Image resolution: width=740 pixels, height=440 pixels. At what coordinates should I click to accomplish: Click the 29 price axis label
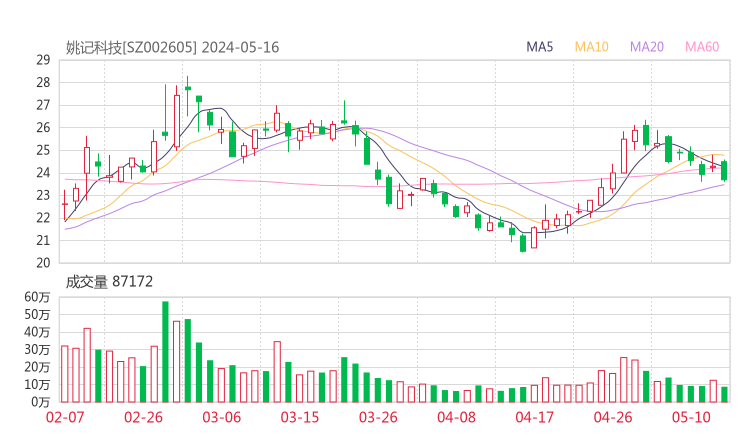pyautogui.click(x=43, y=60)
